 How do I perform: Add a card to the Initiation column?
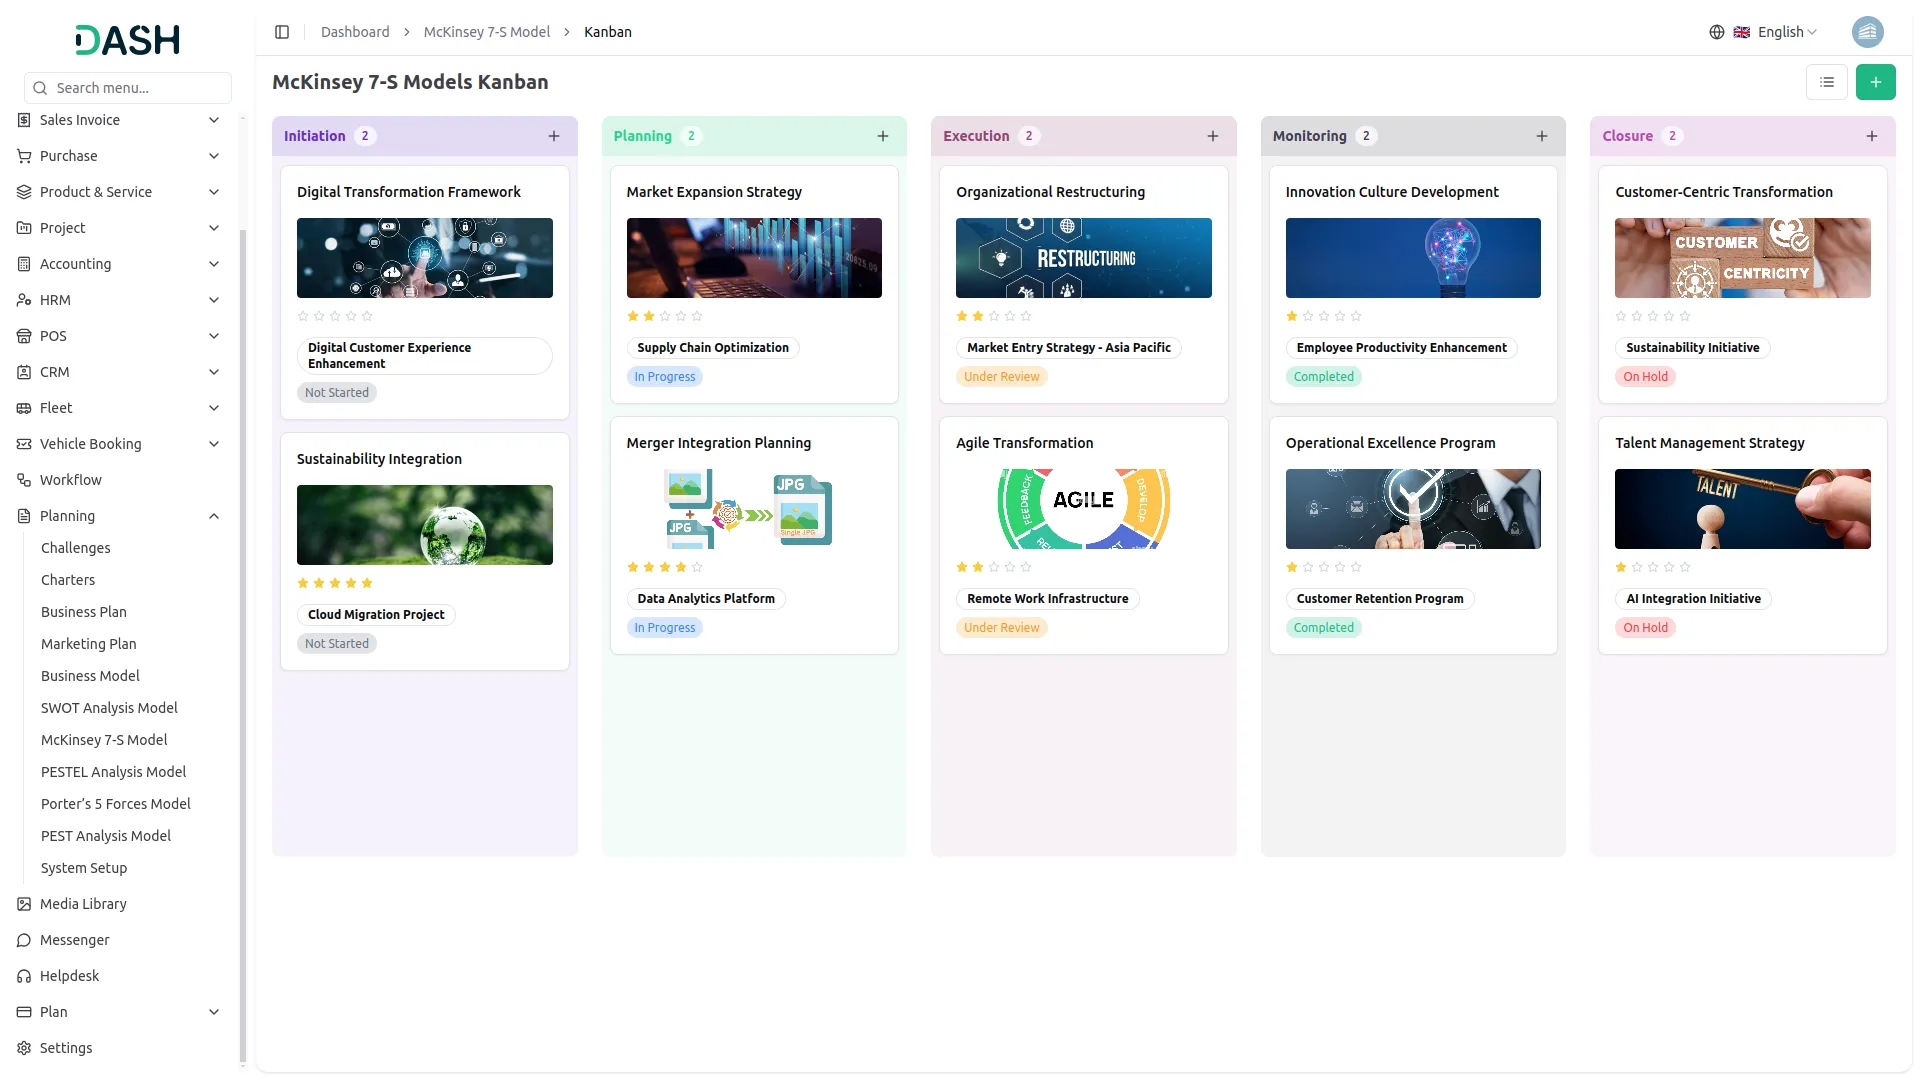[x=554, y=136]
